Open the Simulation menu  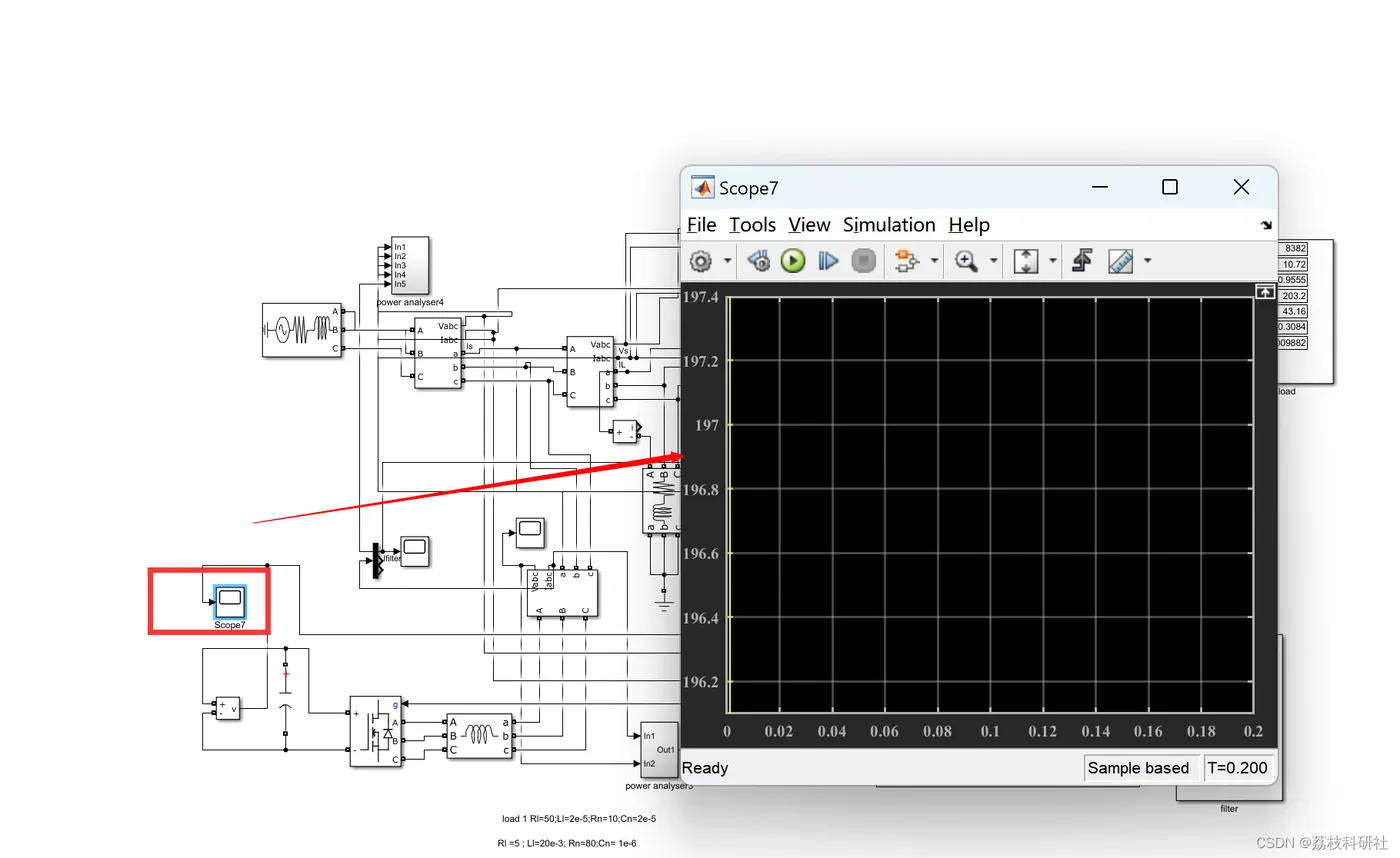(888, 225)
